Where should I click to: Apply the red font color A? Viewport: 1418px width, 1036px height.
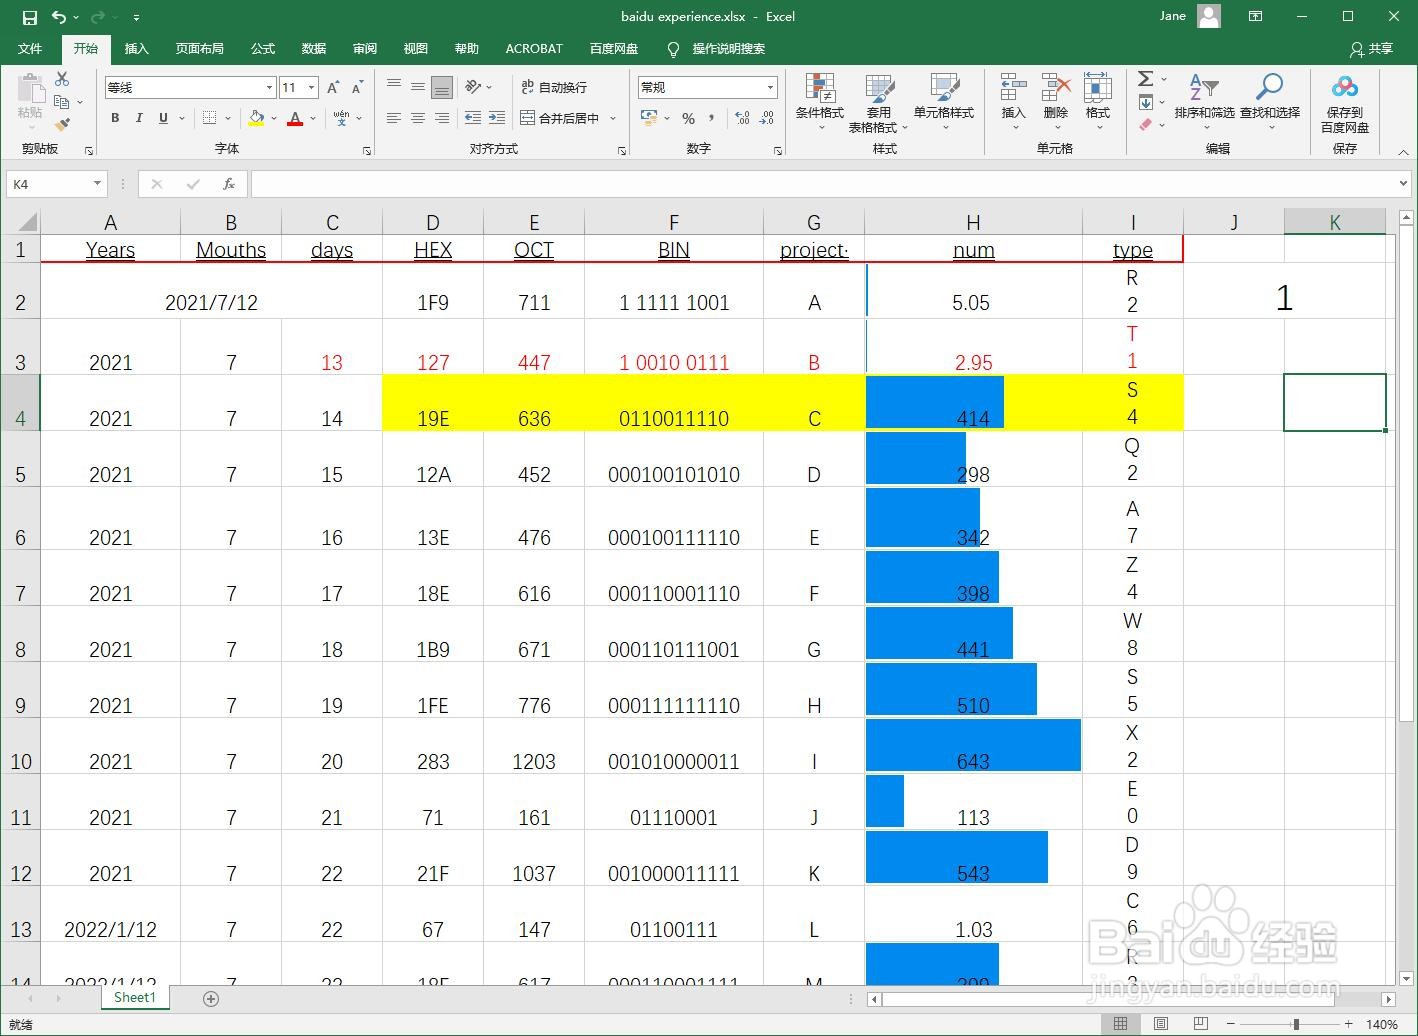click(x=295, y=118)
